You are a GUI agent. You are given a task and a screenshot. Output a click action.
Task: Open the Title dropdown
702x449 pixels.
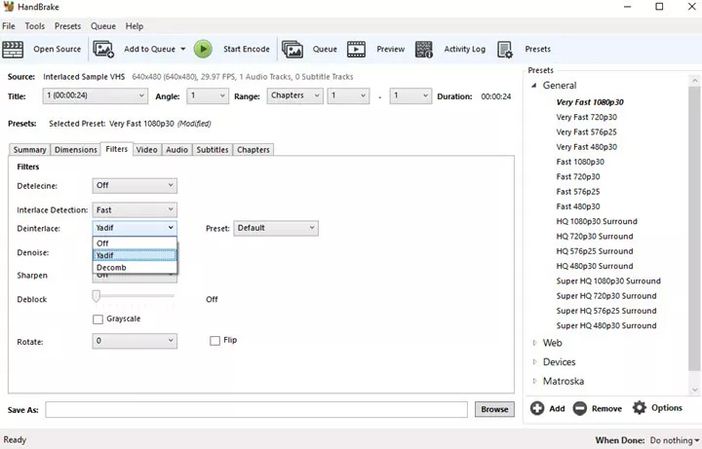[95, 96]
